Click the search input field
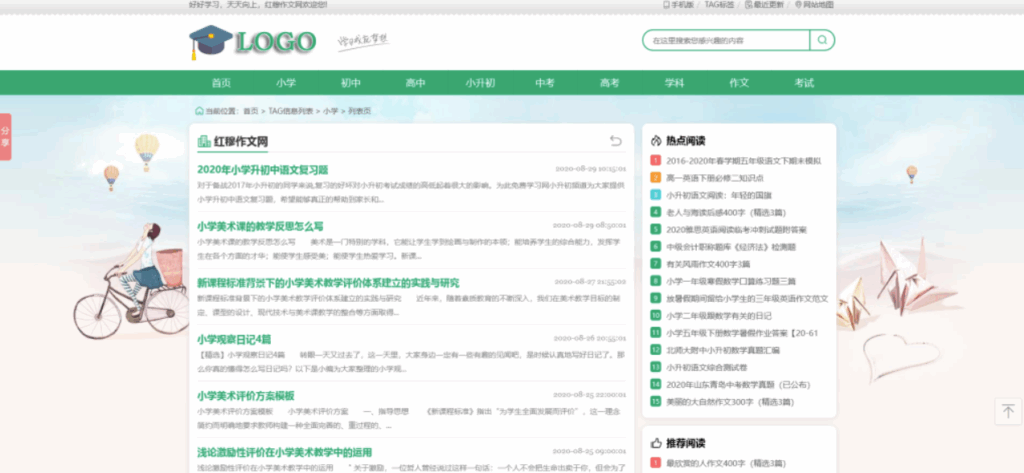This screenshot has width=1024, height=473. pyautogui.click(x=726, y=40)
